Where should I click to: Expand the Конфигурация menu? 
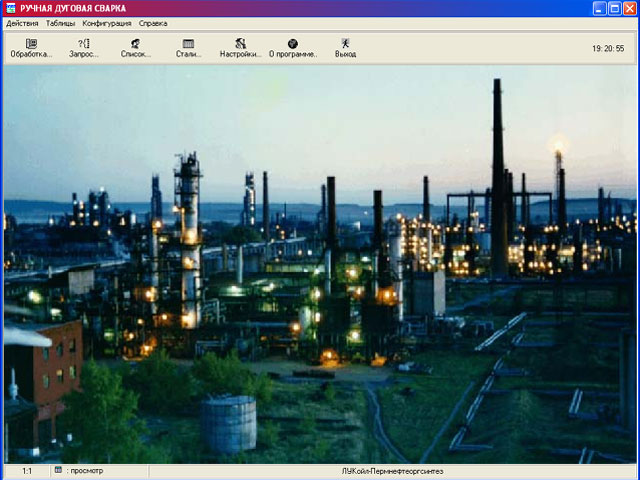107,23
